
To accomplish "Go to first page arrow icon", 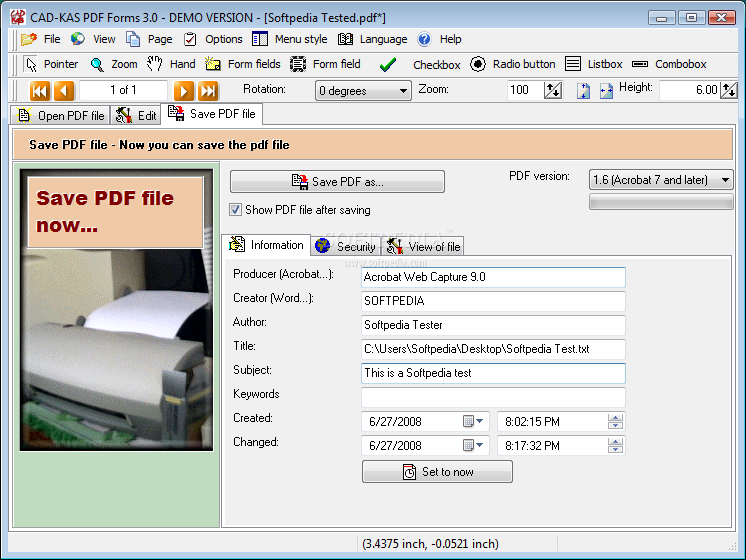I will (39, 90).
